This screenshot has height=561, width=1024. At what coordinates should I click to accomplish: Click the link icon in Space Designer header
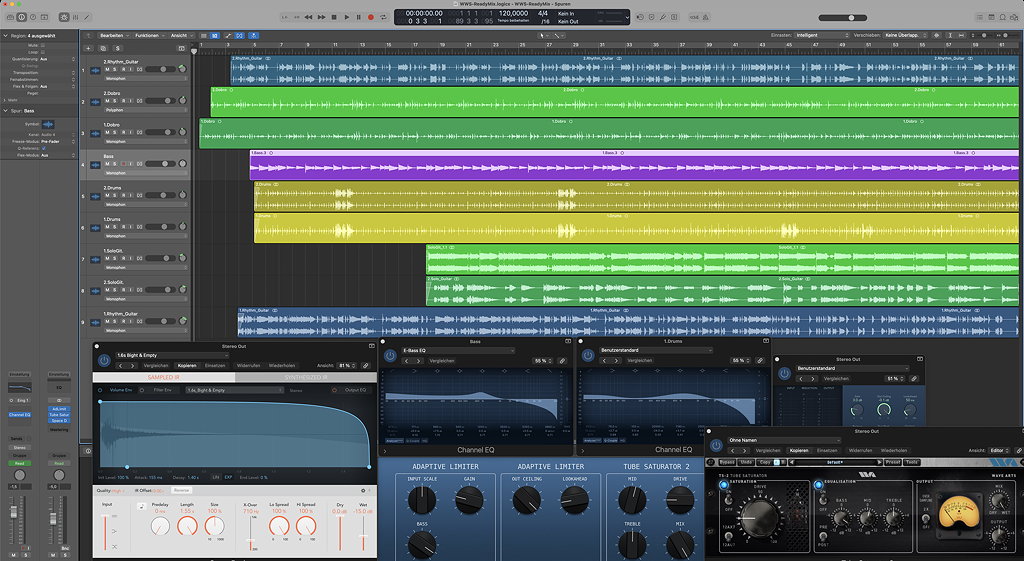tap(366, 365)
